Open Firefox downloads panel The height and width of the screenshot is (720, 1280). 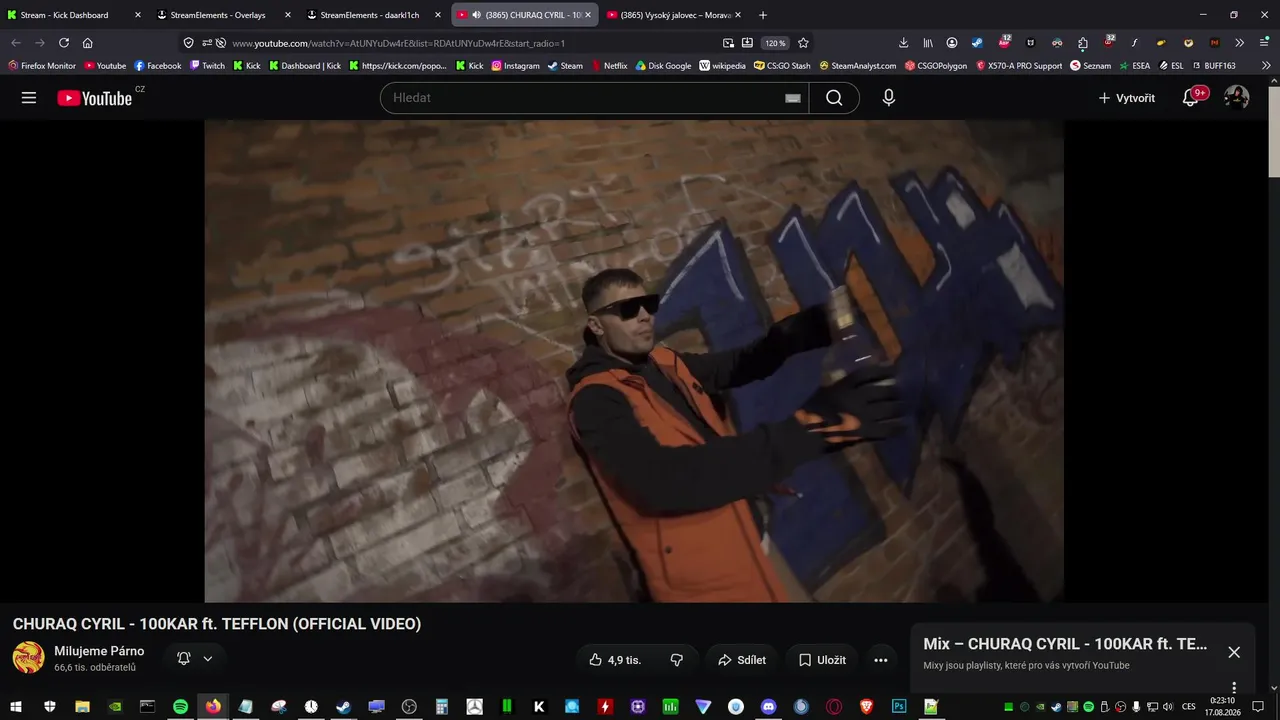(x=904, y=43)
